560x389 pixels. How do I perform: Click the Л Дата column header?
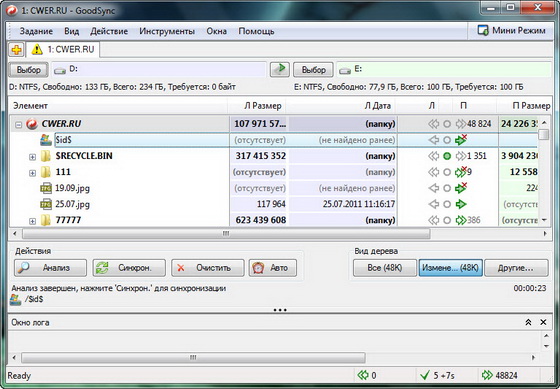(341, 106)
